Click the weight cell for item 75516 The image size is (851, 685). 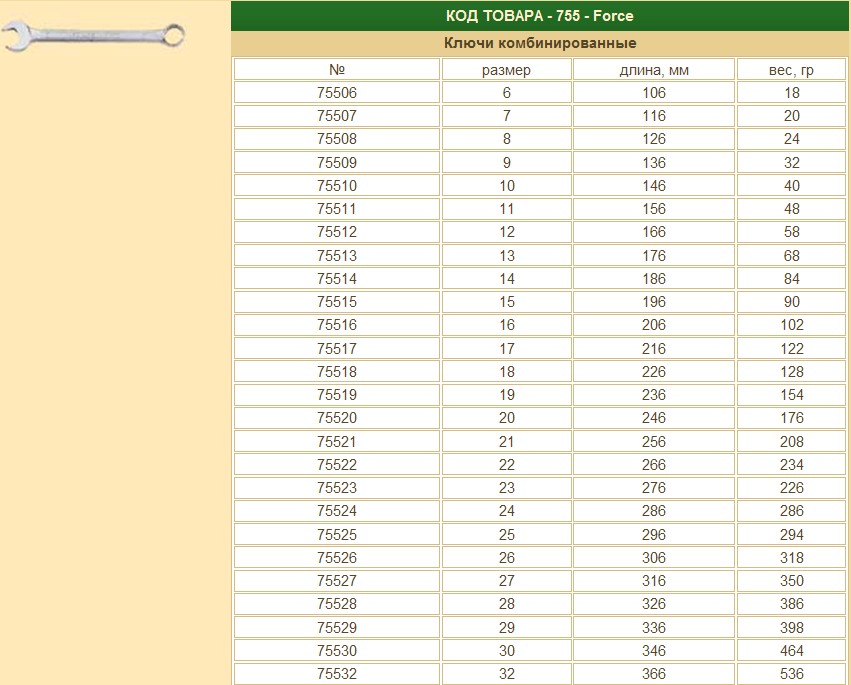pyautogui.click(x=791, y=325)
